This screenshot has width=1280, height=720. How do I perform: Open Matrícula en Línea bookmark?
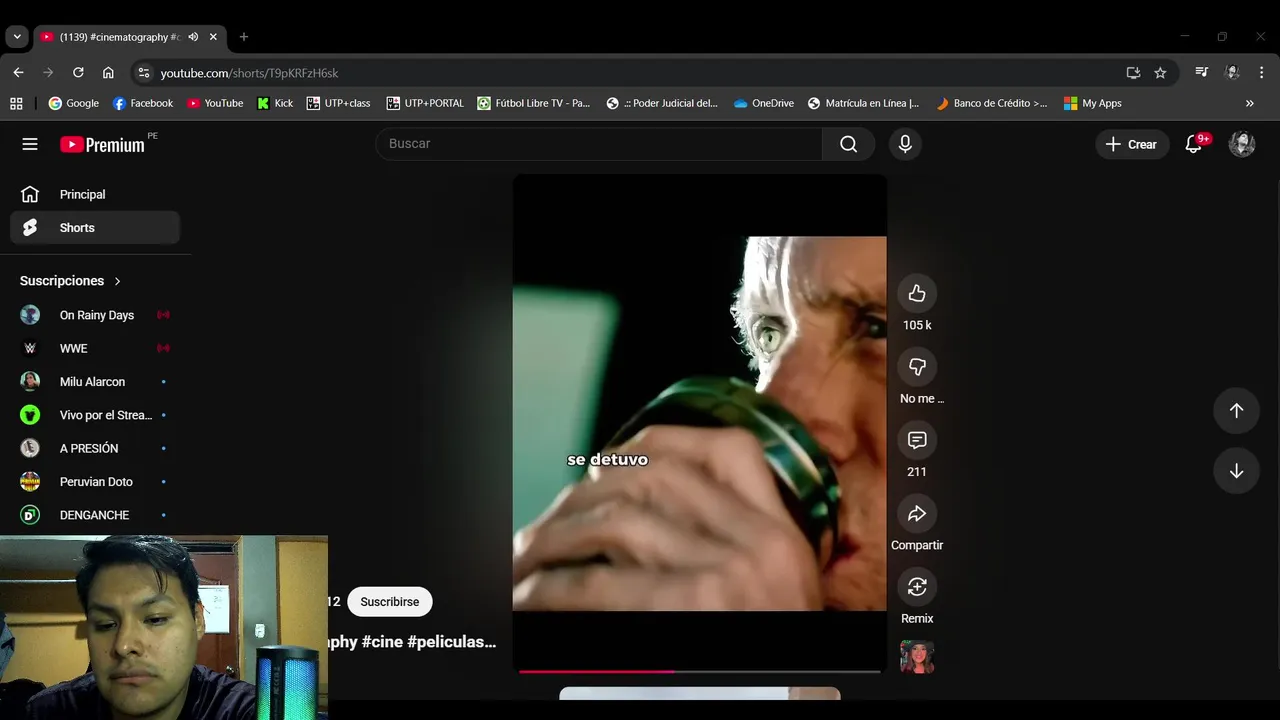click(x=864, y=103)
